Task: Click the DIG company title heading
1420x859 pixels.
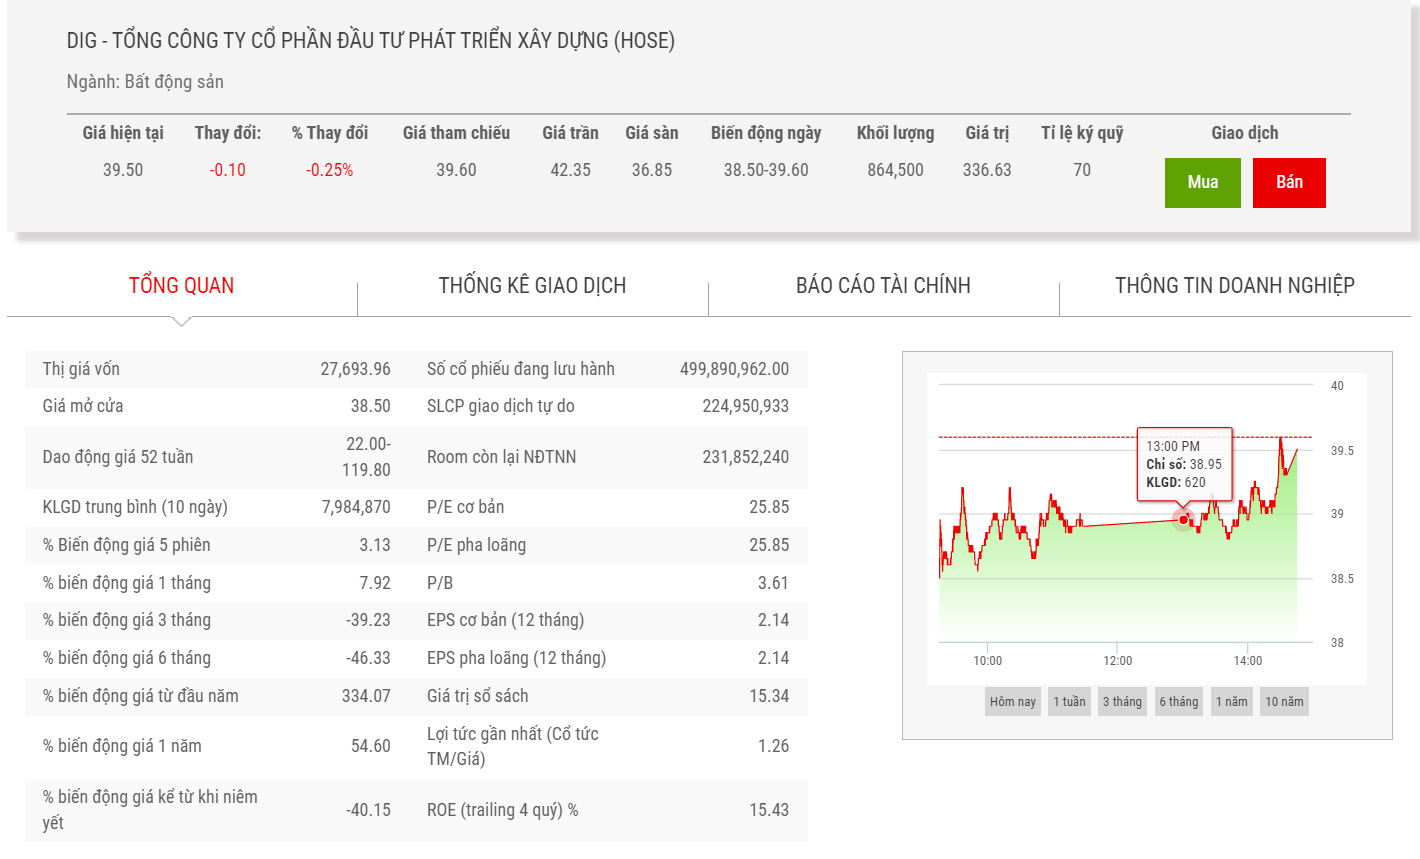Action: (x=371, y=41)
